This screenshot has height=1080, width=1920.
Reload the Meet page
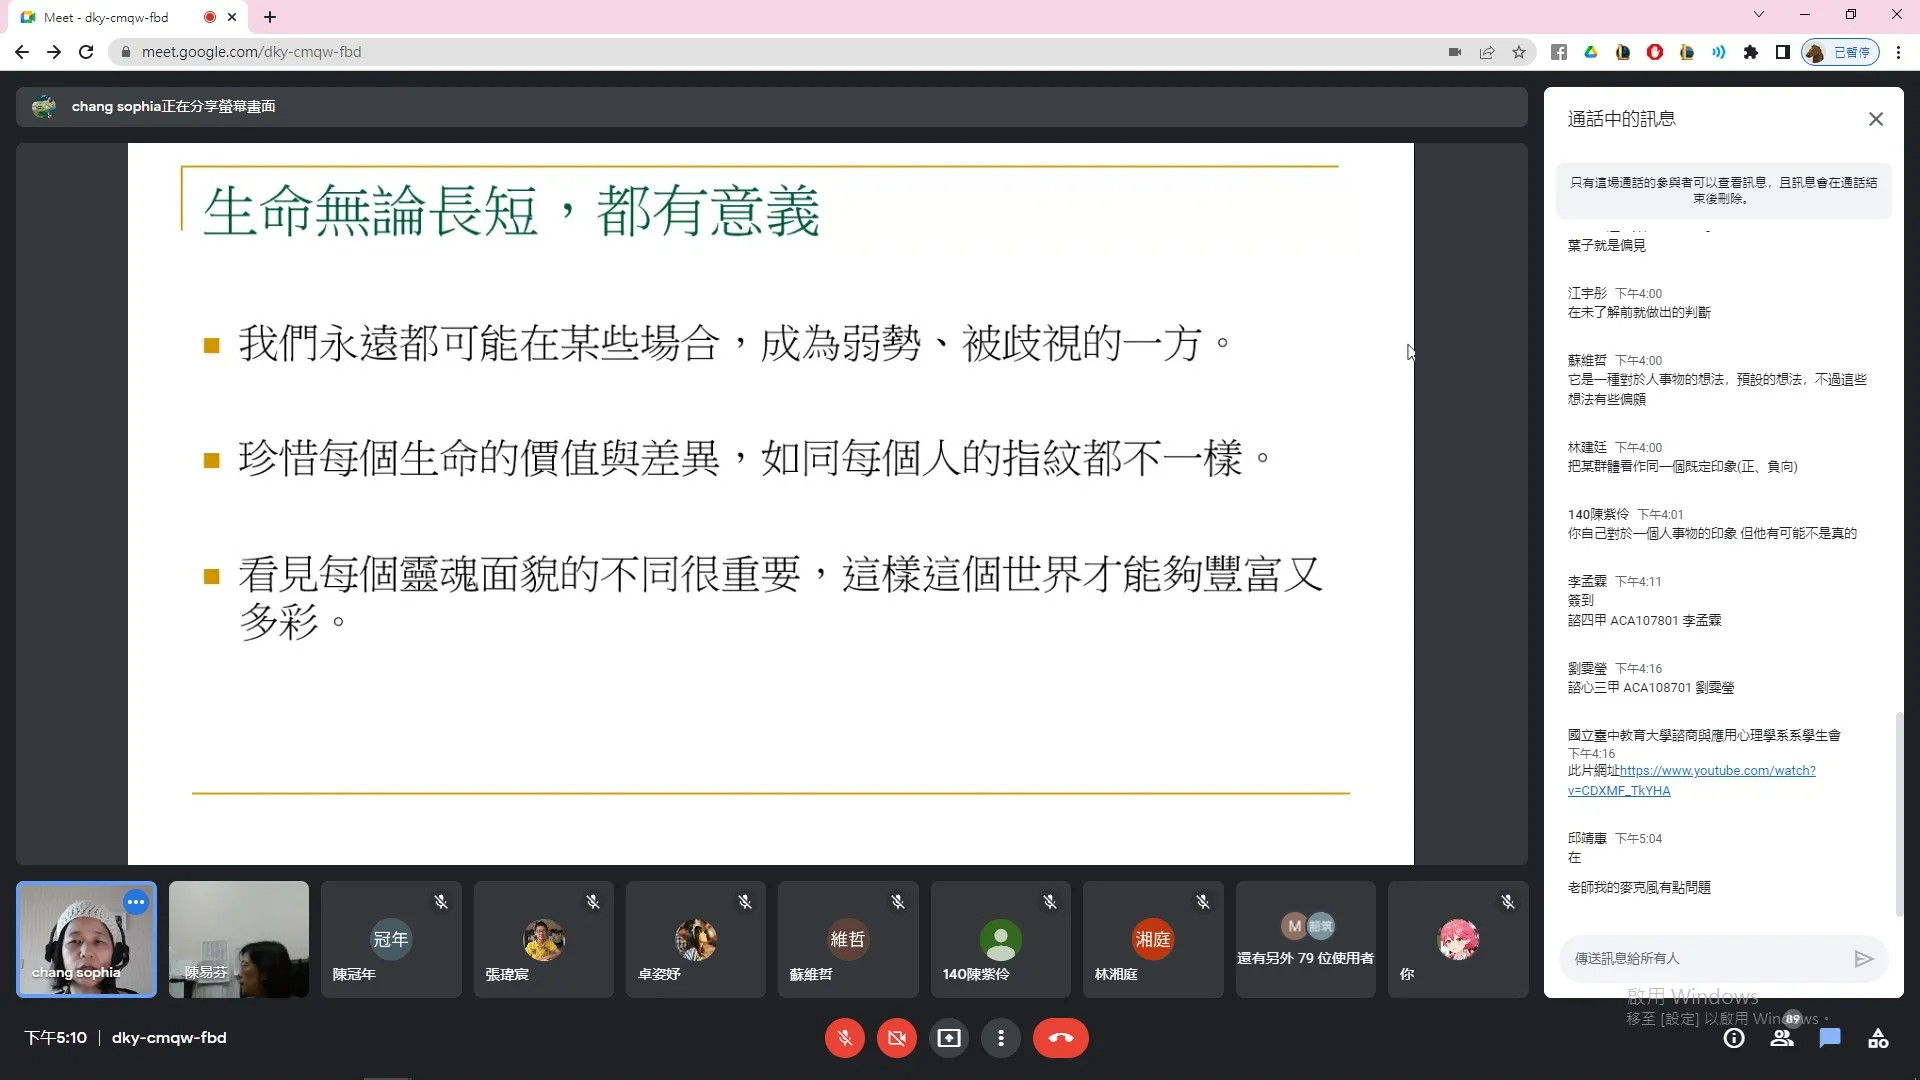(x=86, y=52)
